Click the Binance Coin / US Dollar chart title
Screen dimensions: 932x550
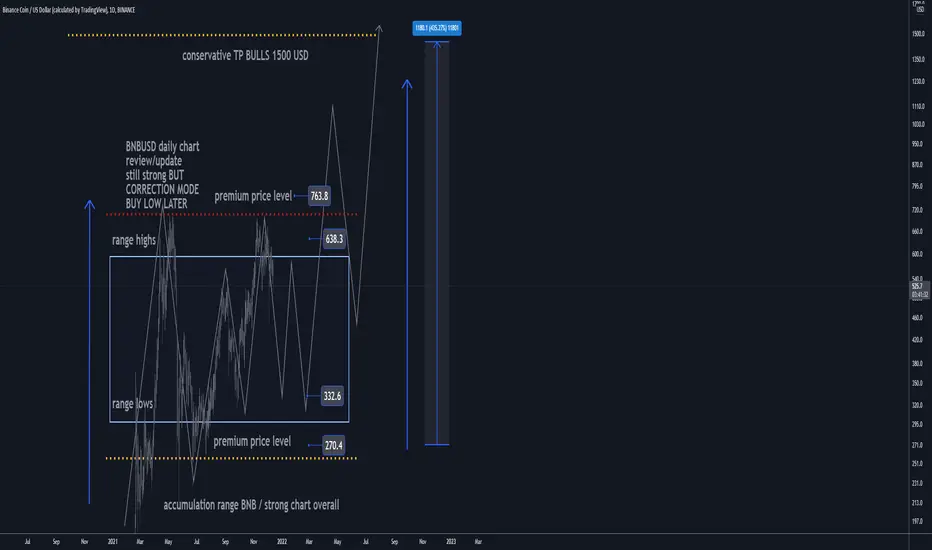68,10
